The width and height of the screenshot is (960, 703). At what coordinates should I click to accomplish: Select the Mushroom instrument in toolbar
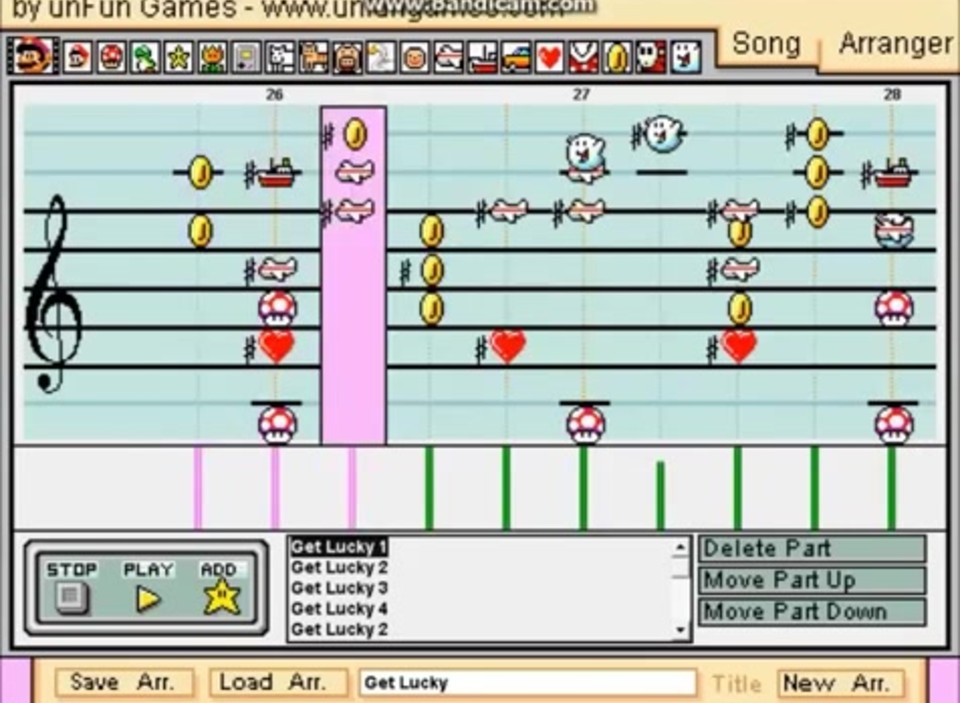pos(111,58)
